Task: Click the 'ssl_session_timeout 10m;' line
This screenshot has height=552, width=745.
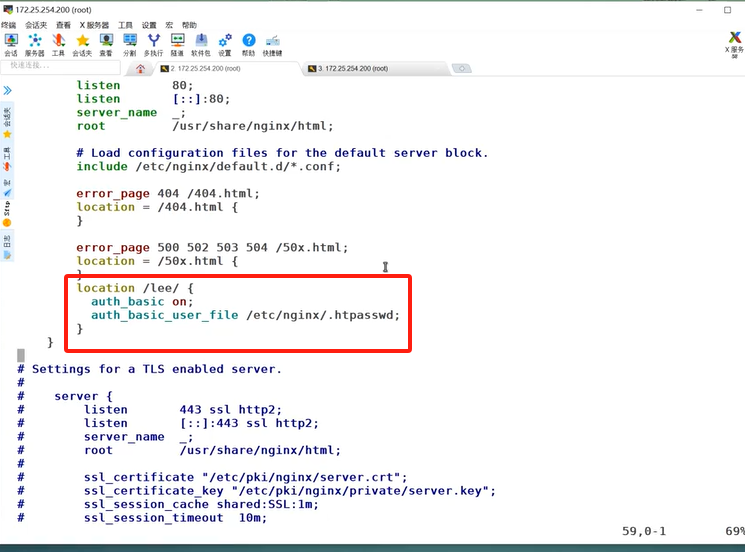Action: 176,518
